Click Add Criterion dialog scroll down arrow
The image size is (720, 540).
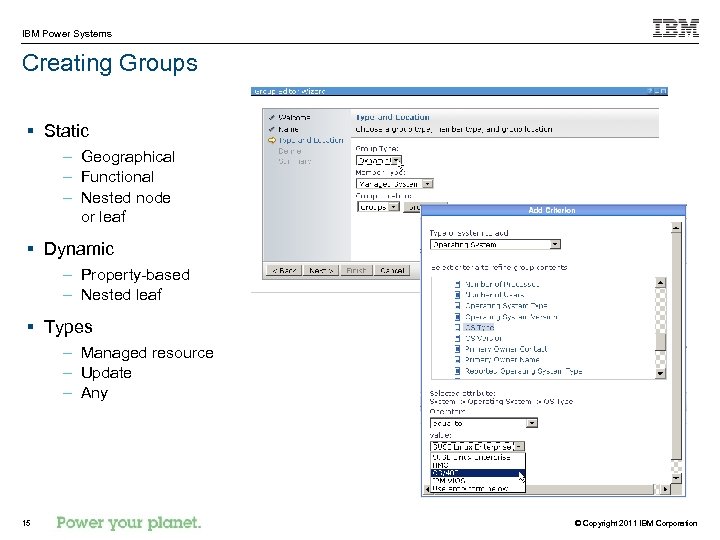[x=676, y=478]
